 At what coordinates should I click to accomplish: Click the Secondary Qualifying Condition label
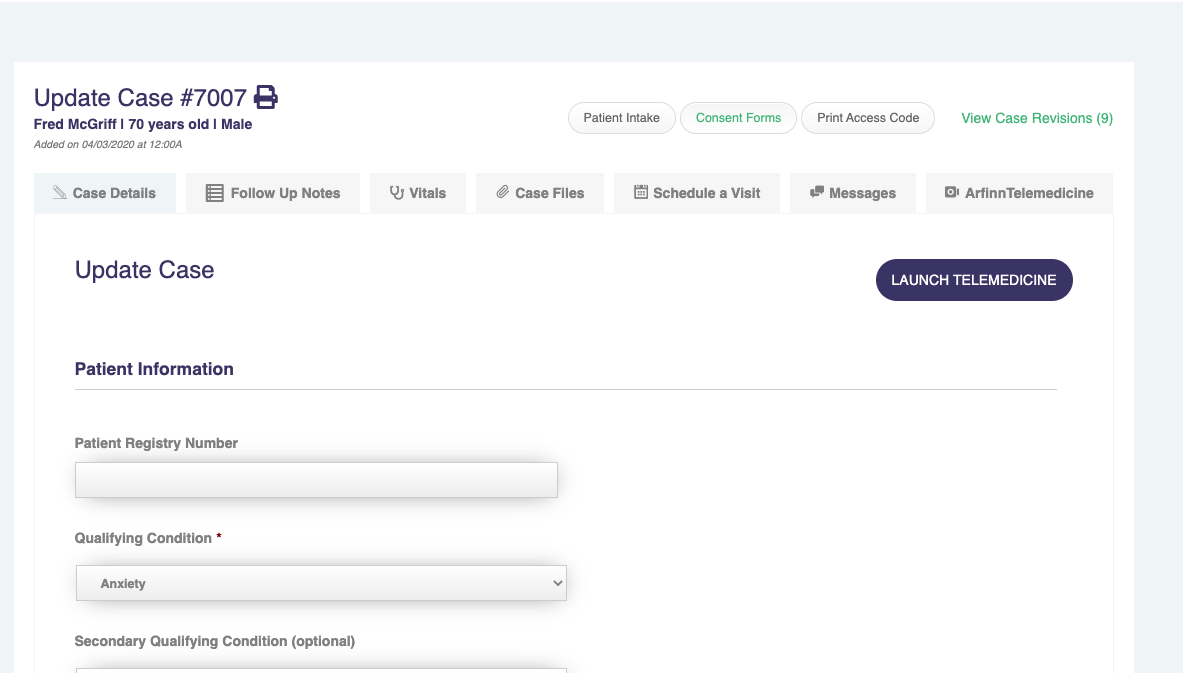tap(214, 641)
